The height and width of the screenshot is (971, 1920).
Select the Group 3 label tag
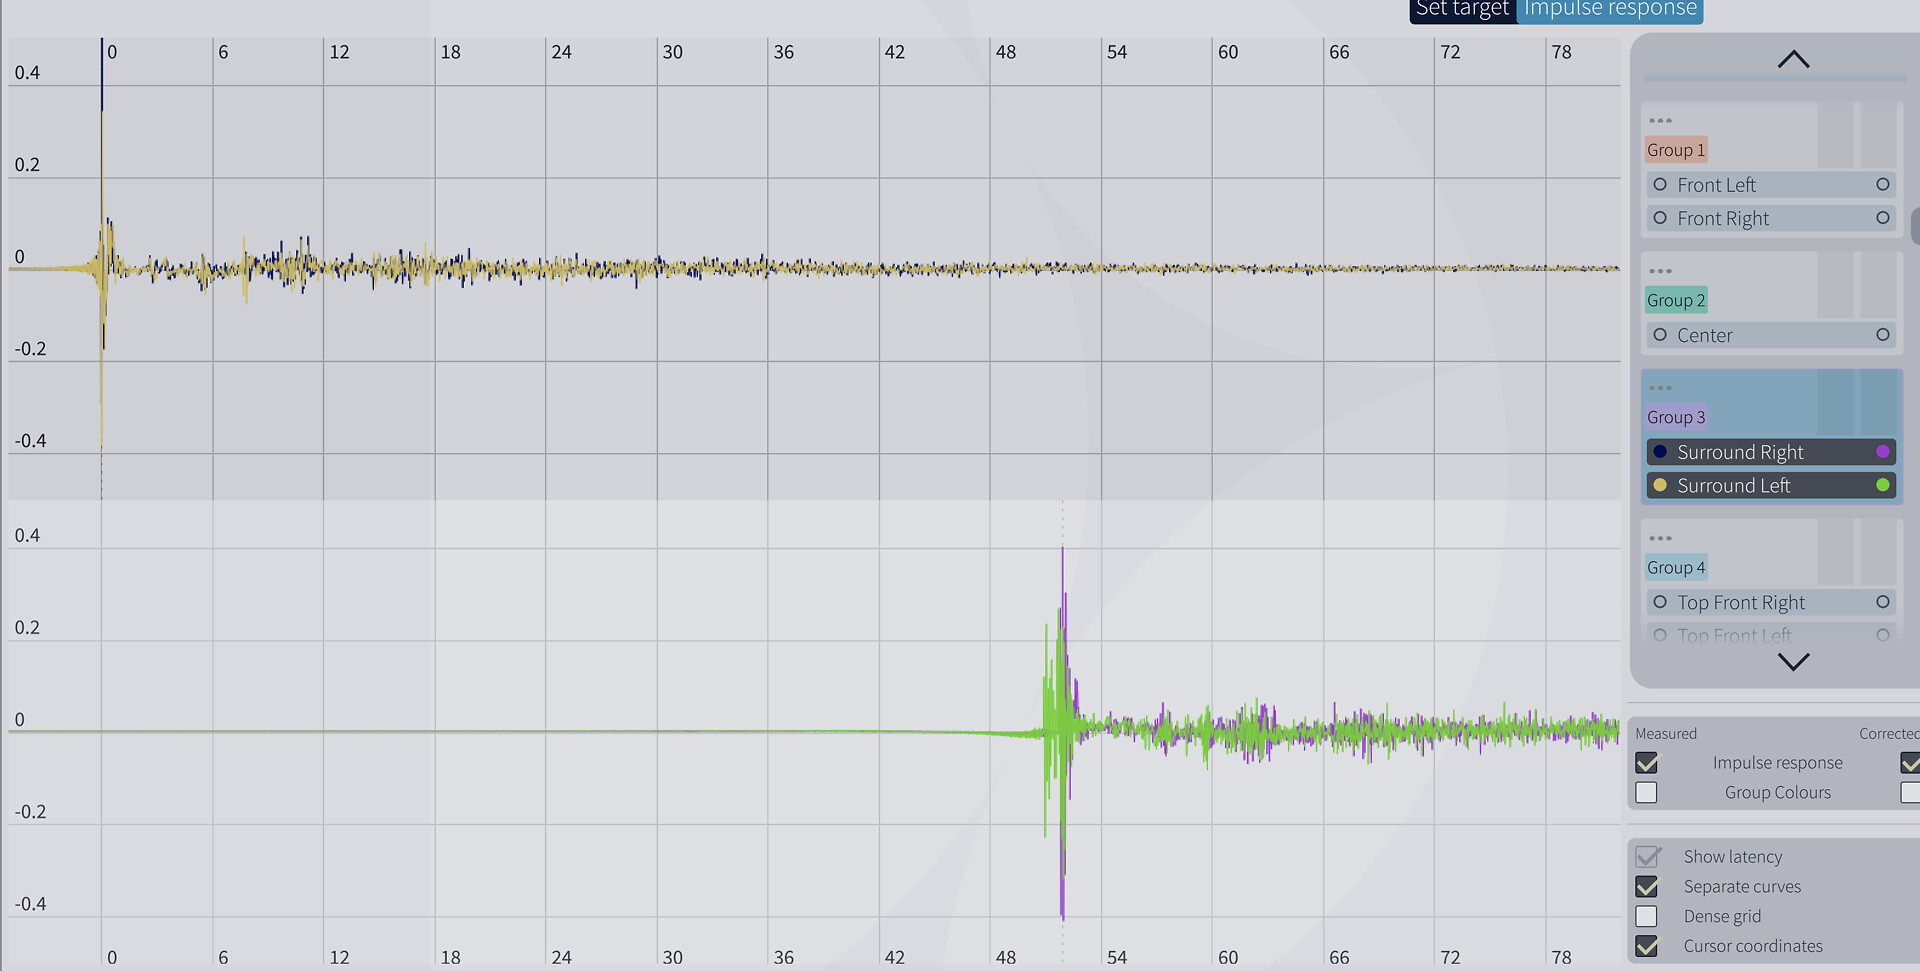click(x=1676, y=417)
